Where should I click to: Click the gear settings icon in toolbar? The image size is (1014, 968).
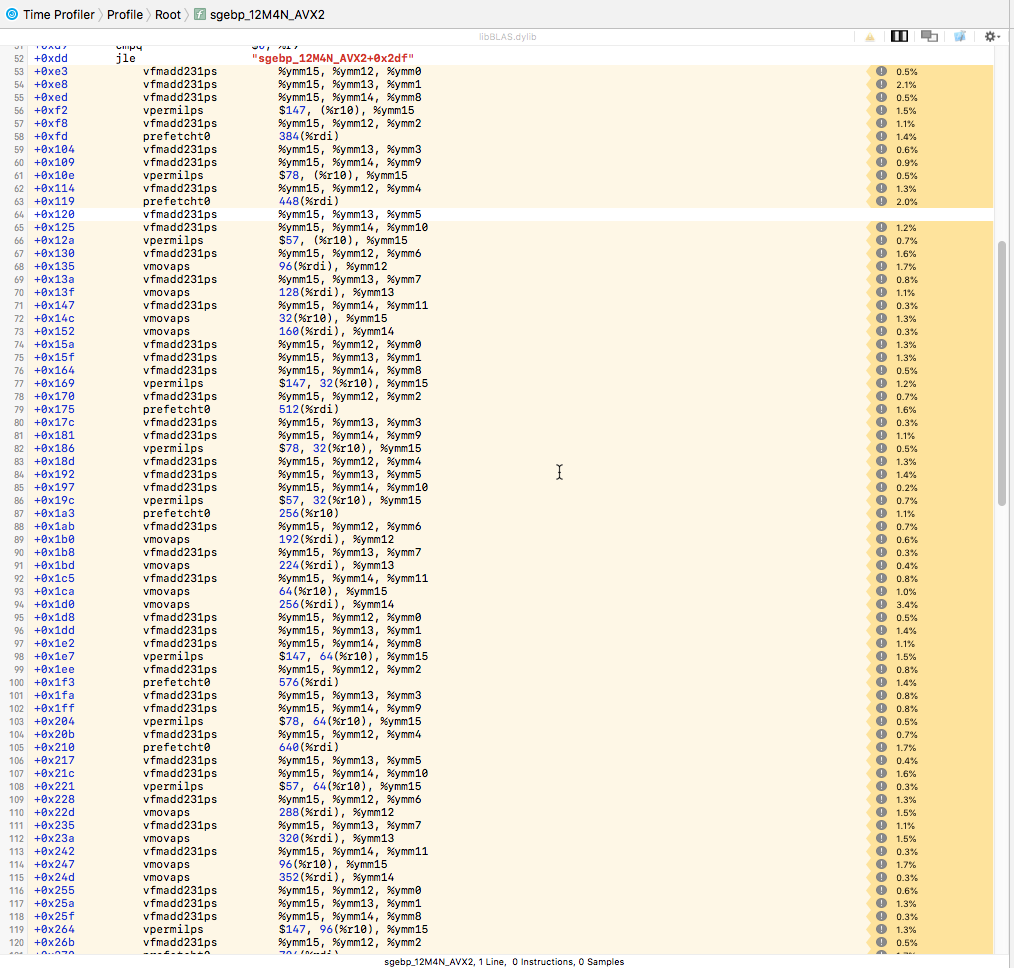(988, 35)
